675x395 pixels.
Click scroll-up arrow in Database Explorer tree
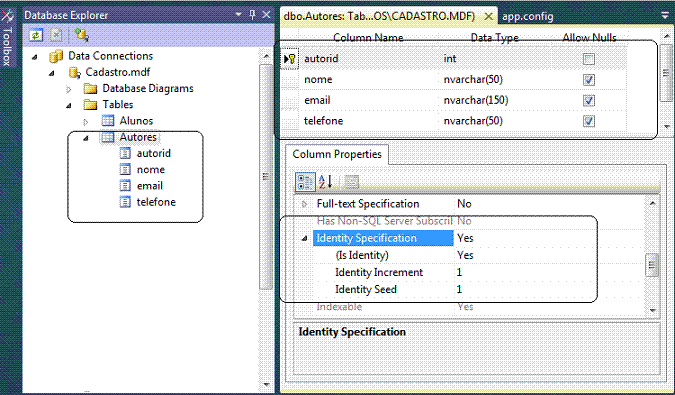coord(266,56)
